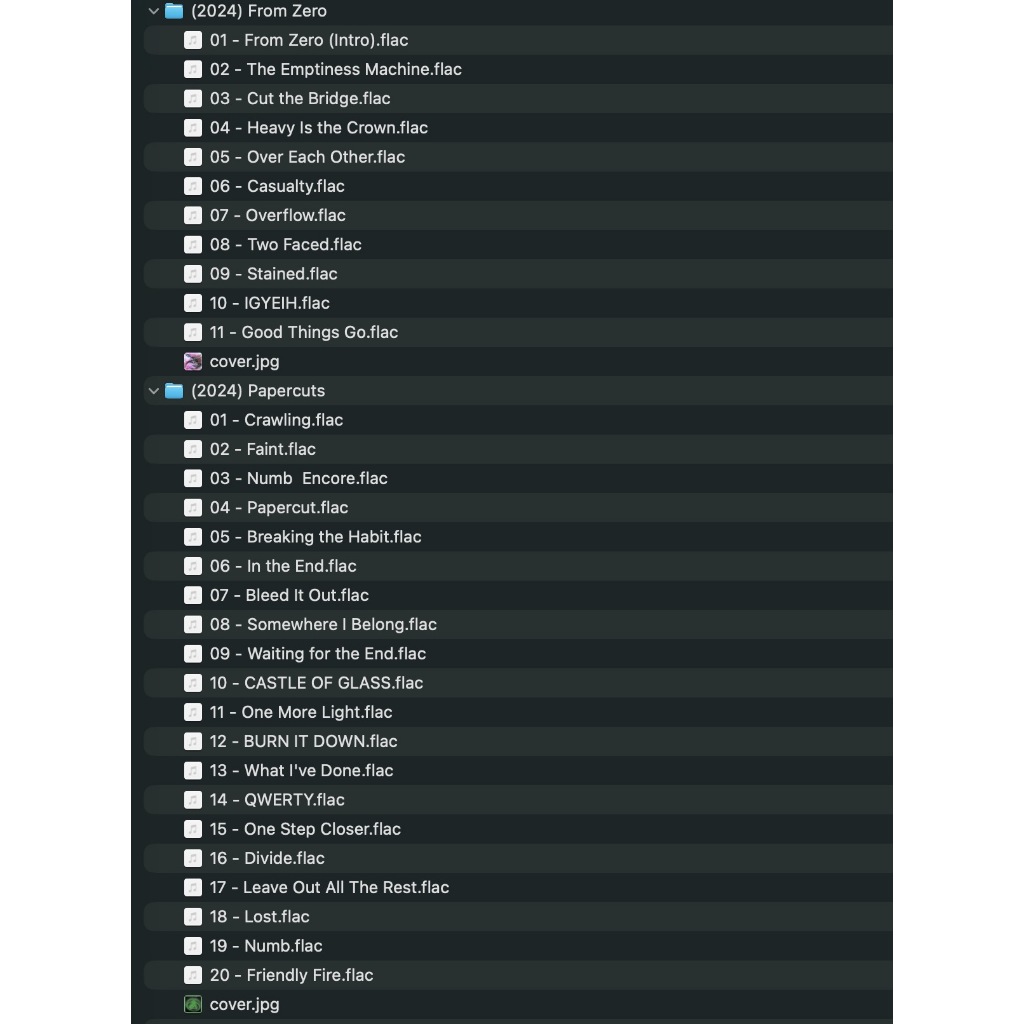
Task: Select 11 - Good Things Go.flac
Action: click(518, 332)
